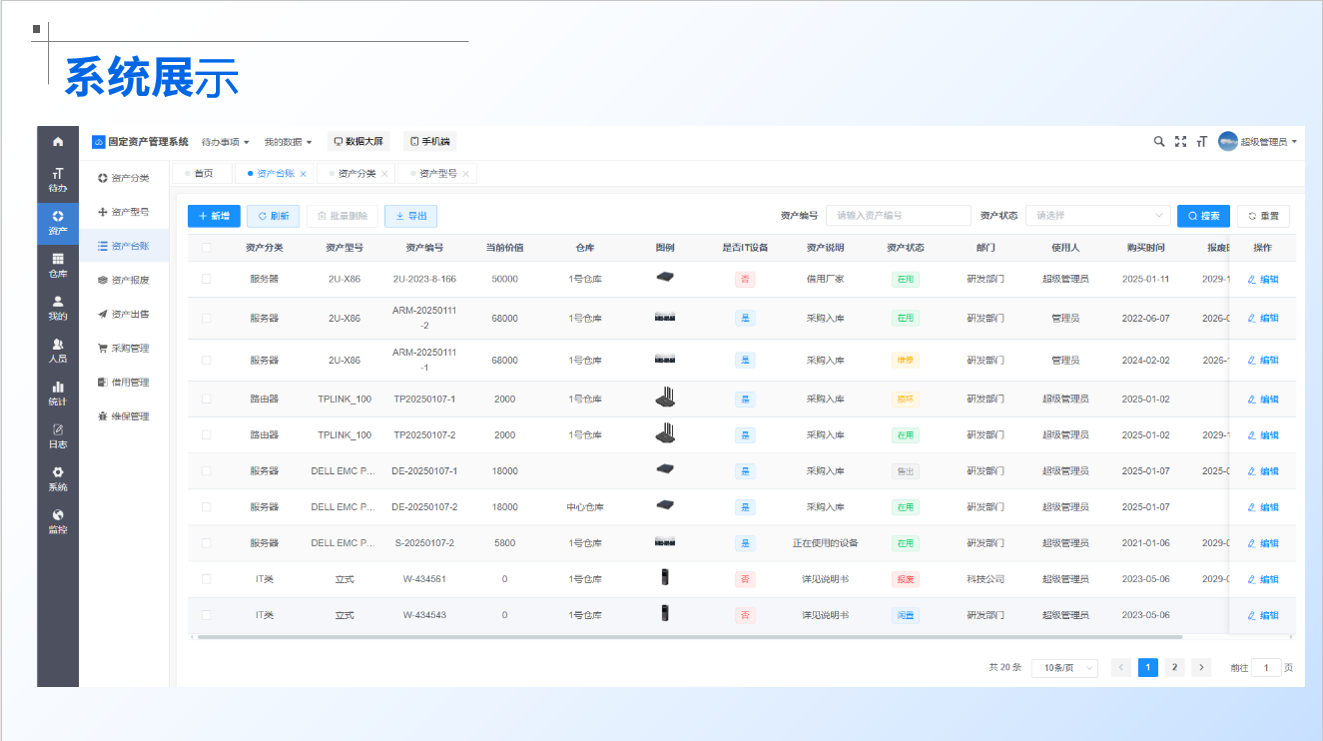The width and height of the screenshot is (1323, 741).
Task: Open 资产型号 in the submenu
Action: [124, 212]
